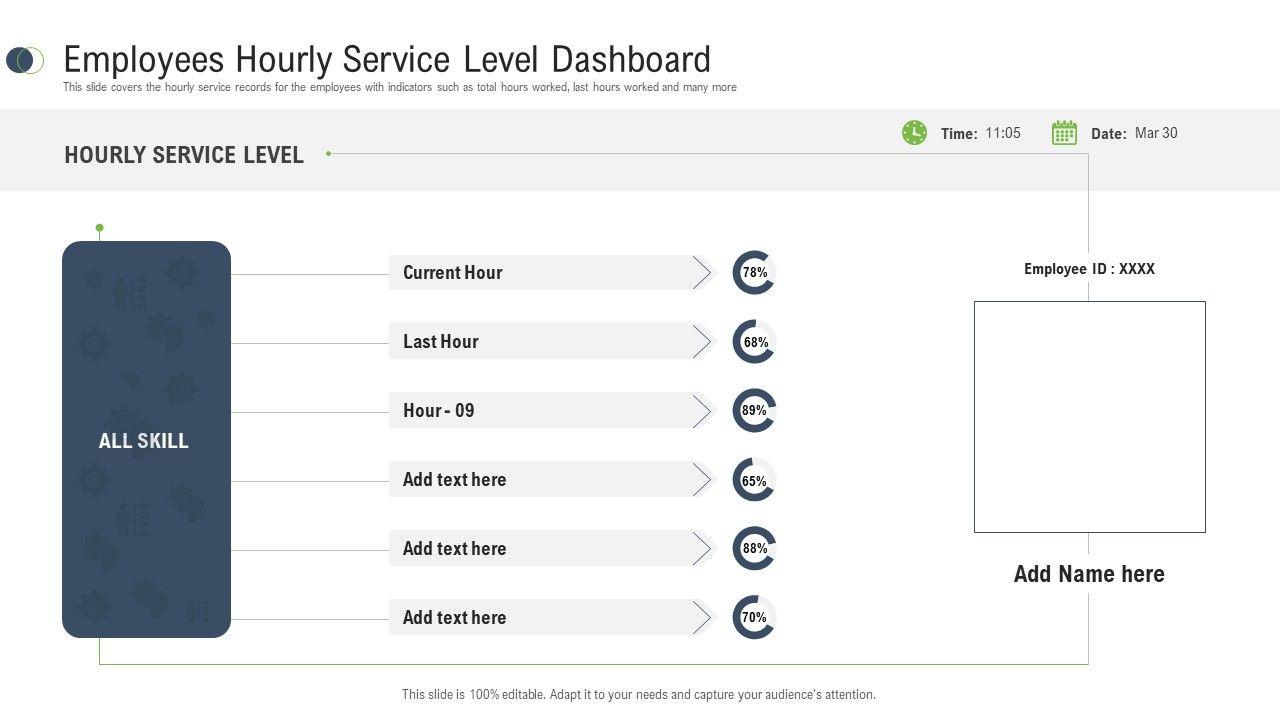Image resolution: width=1280 pixels, height=720 pixels.
Task: Click the green calendar icon
Action: click(1064, 133)
